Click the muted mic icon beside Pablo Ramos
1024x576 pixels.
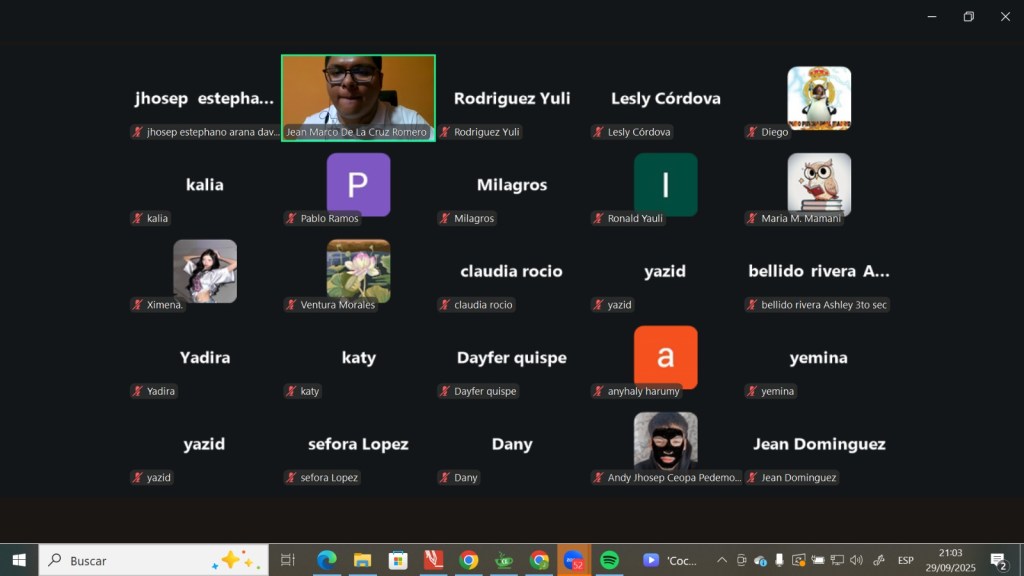tap(291, 218)
